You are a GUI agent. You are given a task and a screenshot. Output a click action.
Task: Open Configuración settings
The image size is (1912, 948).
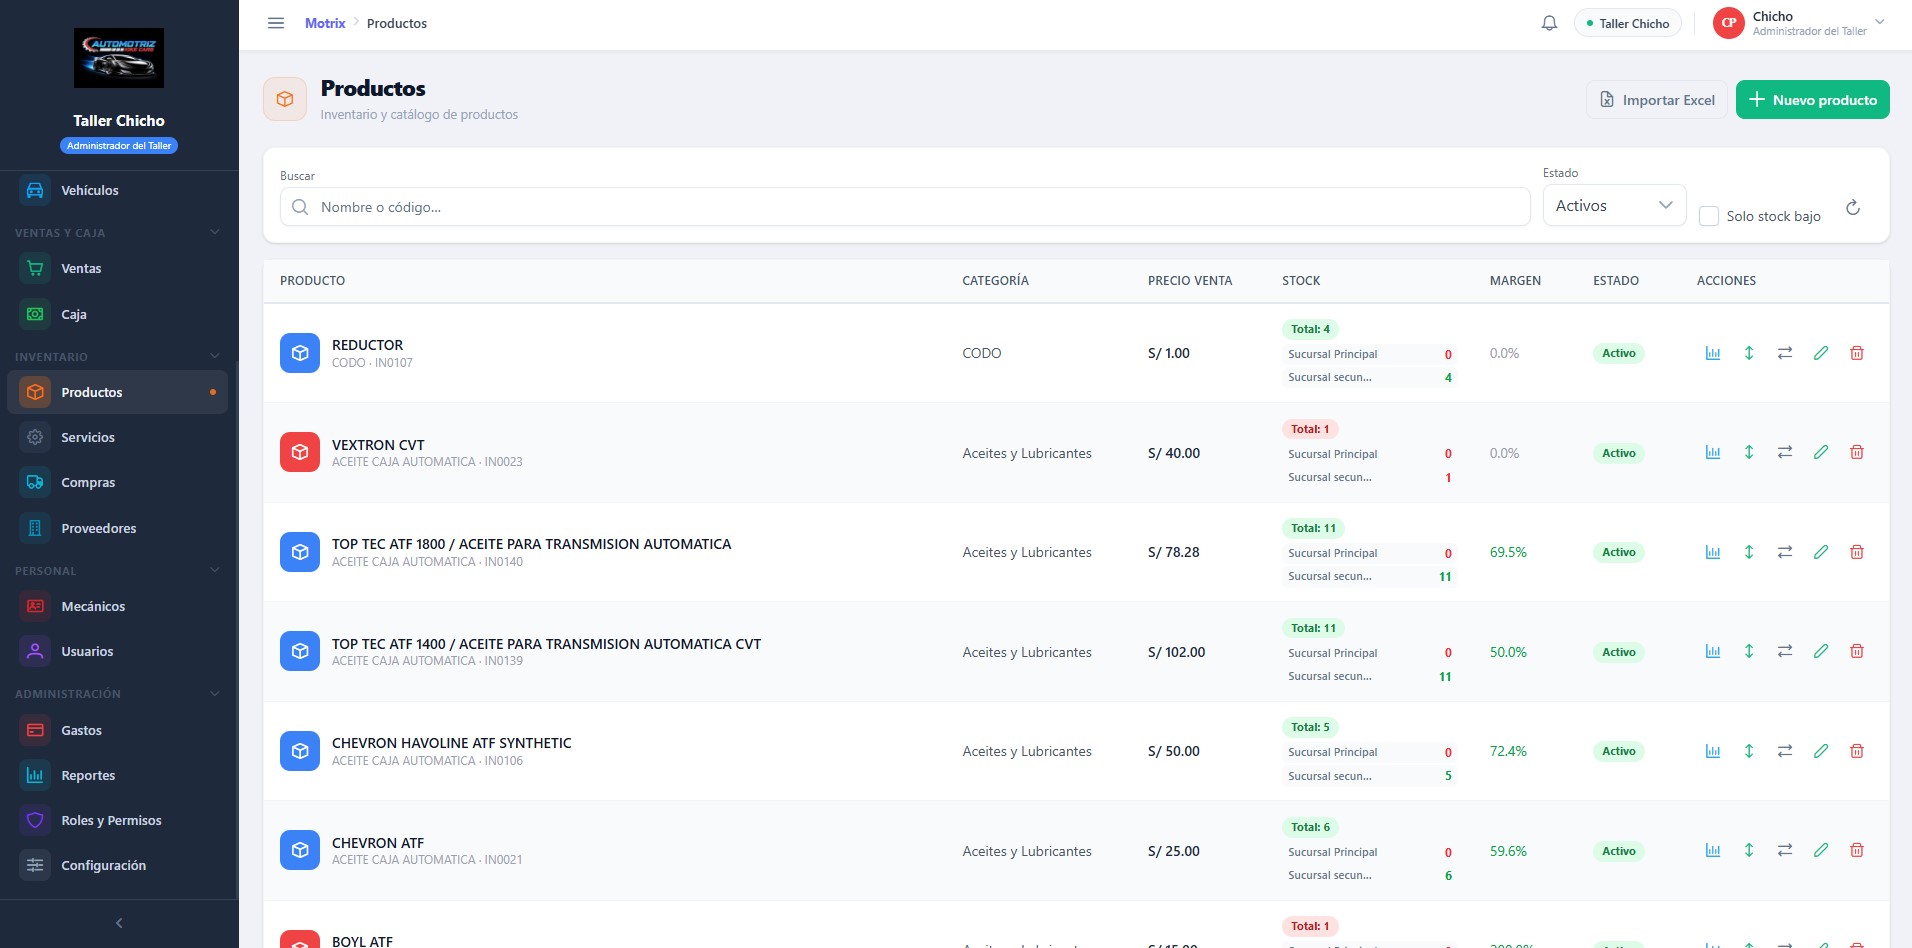117,865
